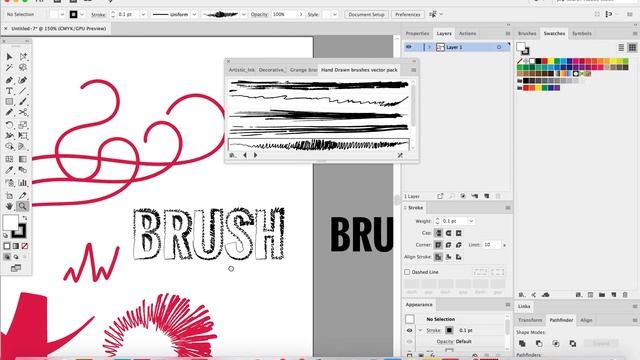Switch to Decorative brush library tab
The width and height of the screenshot is (640, 360).
click(x=272, y=70)
